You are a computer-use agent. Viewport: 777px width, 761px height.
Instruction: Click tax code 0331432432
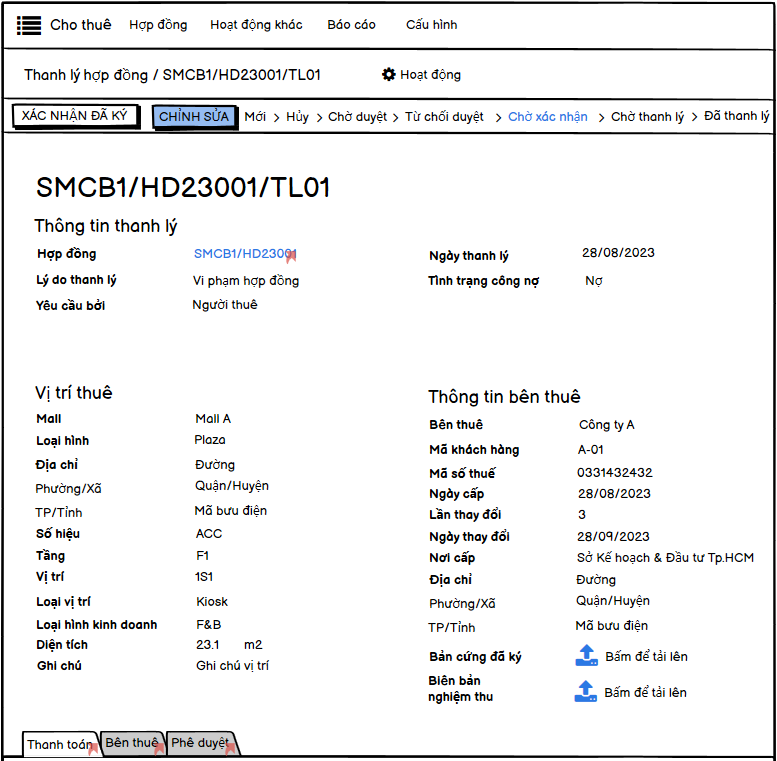(x=614, y=473)
